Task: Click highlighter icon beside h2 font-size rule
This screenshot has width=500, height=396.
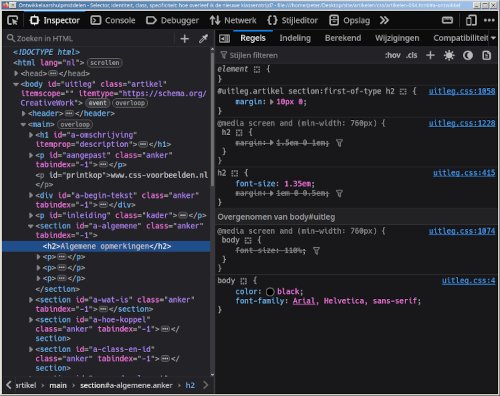Action: (x=235, y=173)
